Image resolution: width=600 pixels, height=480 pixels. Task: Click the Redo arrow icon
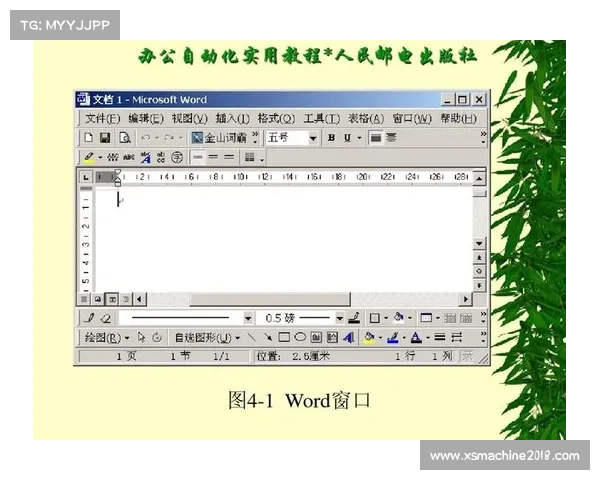pos(169,137)
